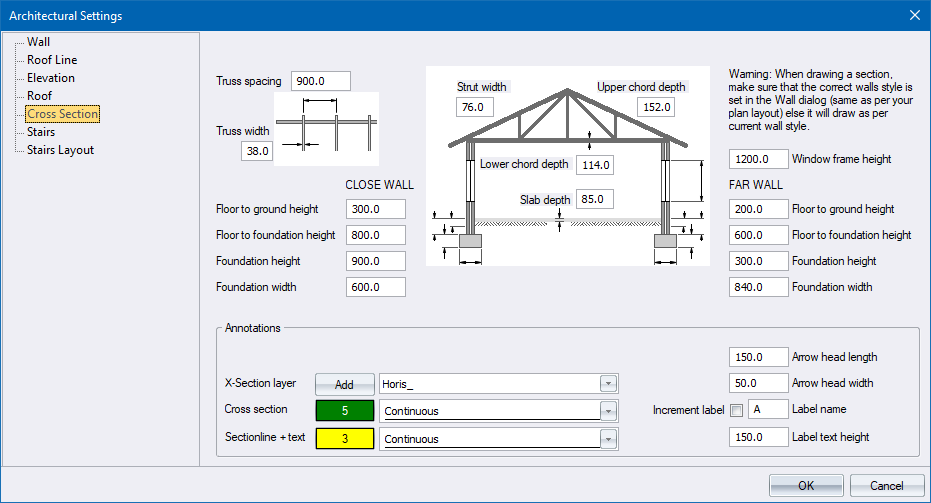Open the Sectionline + text linetype dropdown

(606, 439)
